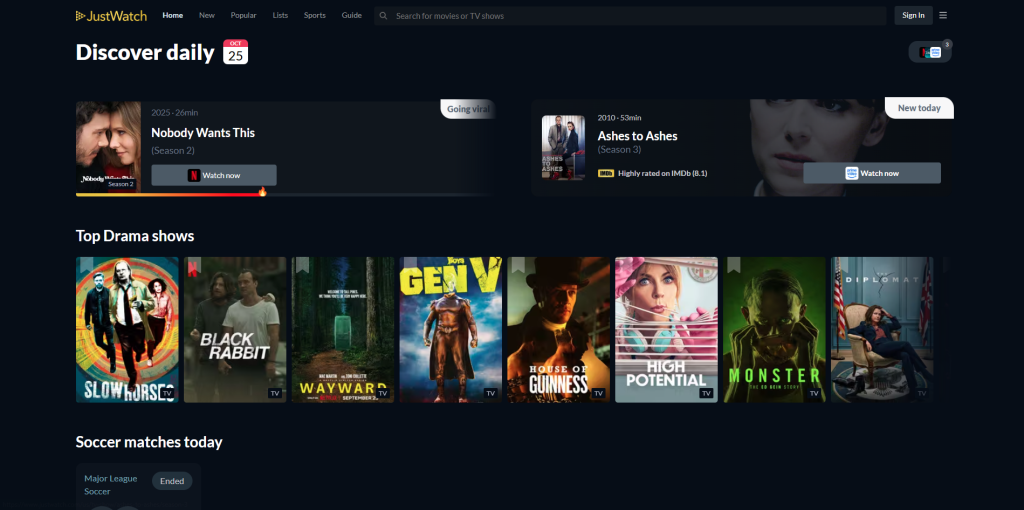Click the Sign In button
Screen dimensions: 1024x510
pos(913,16)
